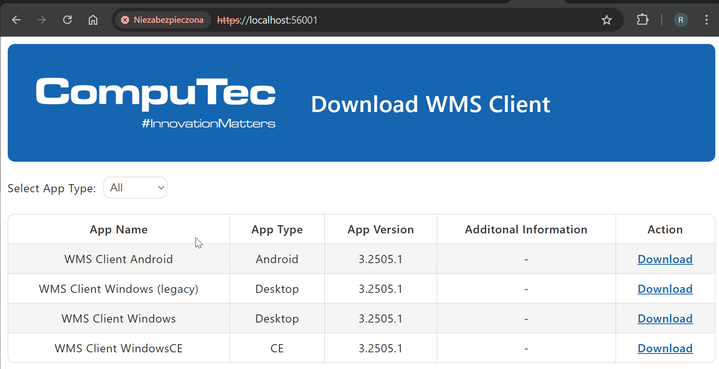This screenshot has height=369, width=719.
Task: Click the CompuTec logo
Action: pos(156,103)
